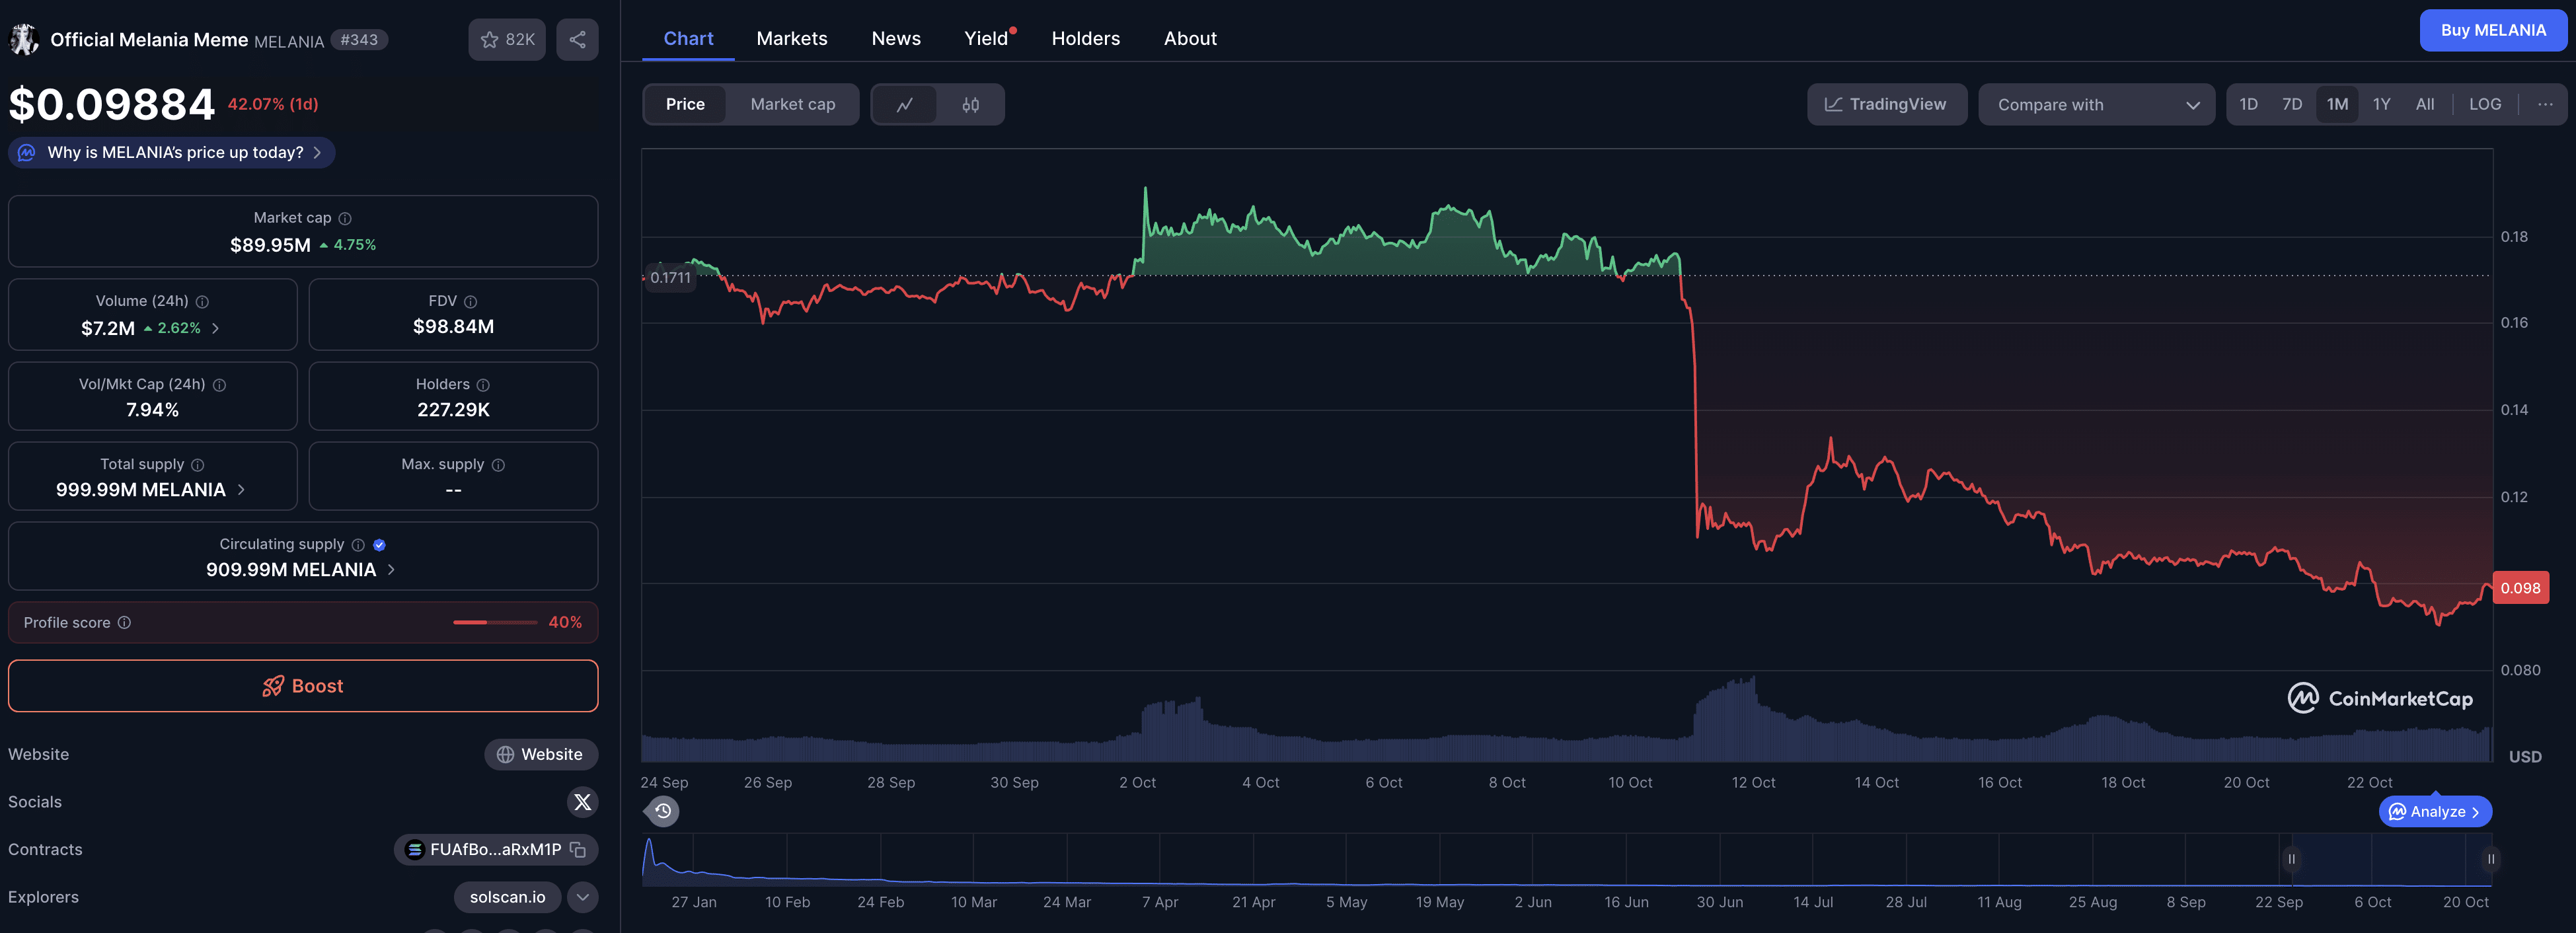Enable LOG scale on the chart
This screenshot has width=2576, height=933.
click(x=2486, y=104)
